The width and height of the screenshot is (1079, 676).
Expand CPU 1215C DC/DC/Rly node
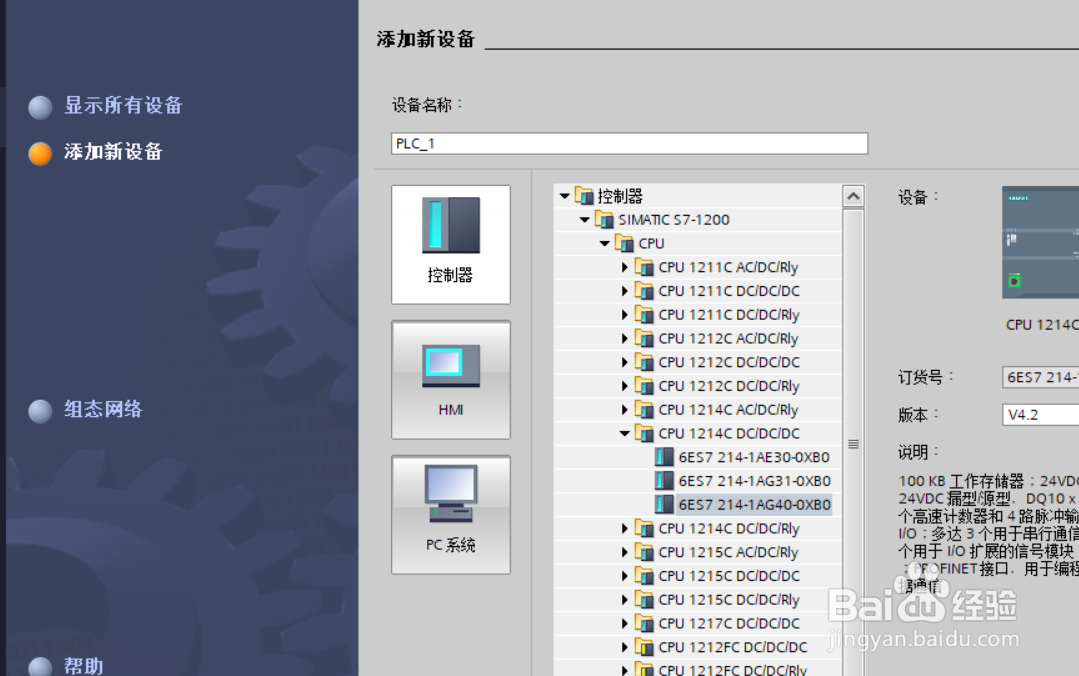click(x=624, y=600)
